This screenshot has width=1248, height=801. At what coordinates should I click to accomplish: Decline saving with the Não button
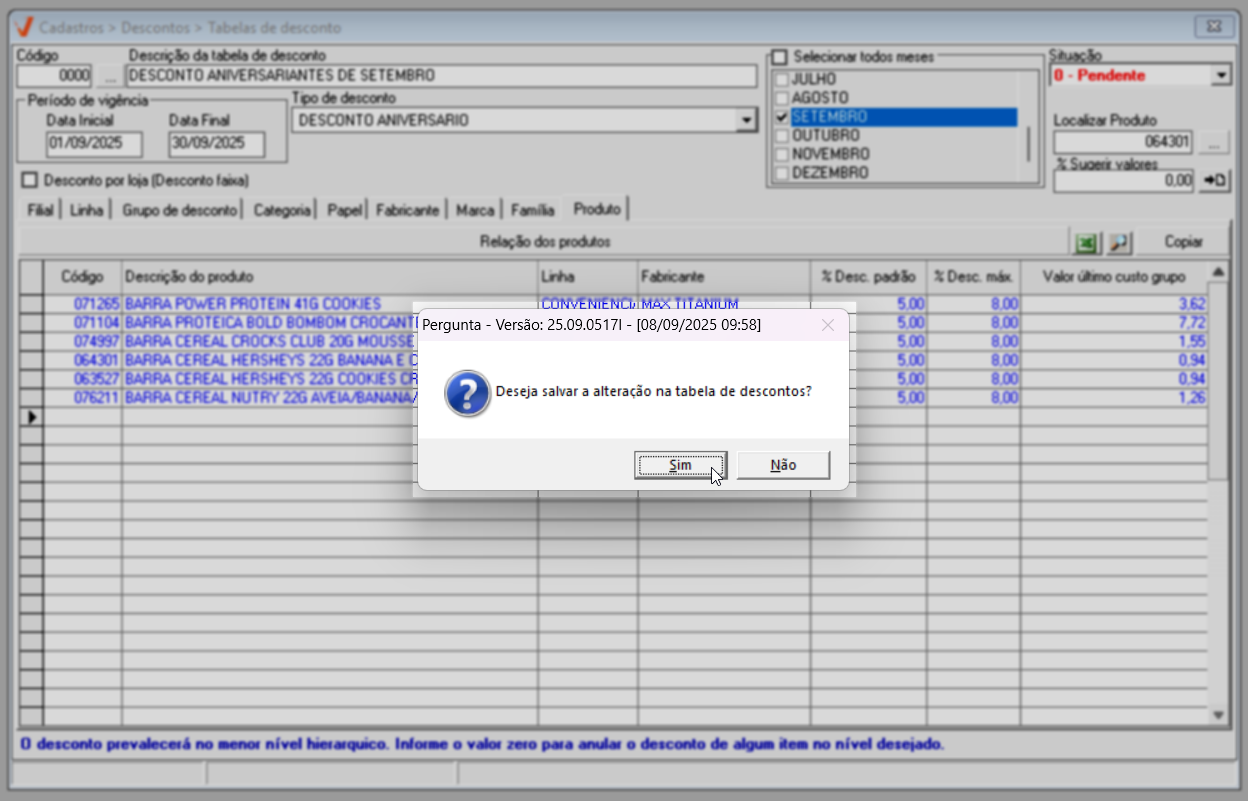[x=783, y=465]
